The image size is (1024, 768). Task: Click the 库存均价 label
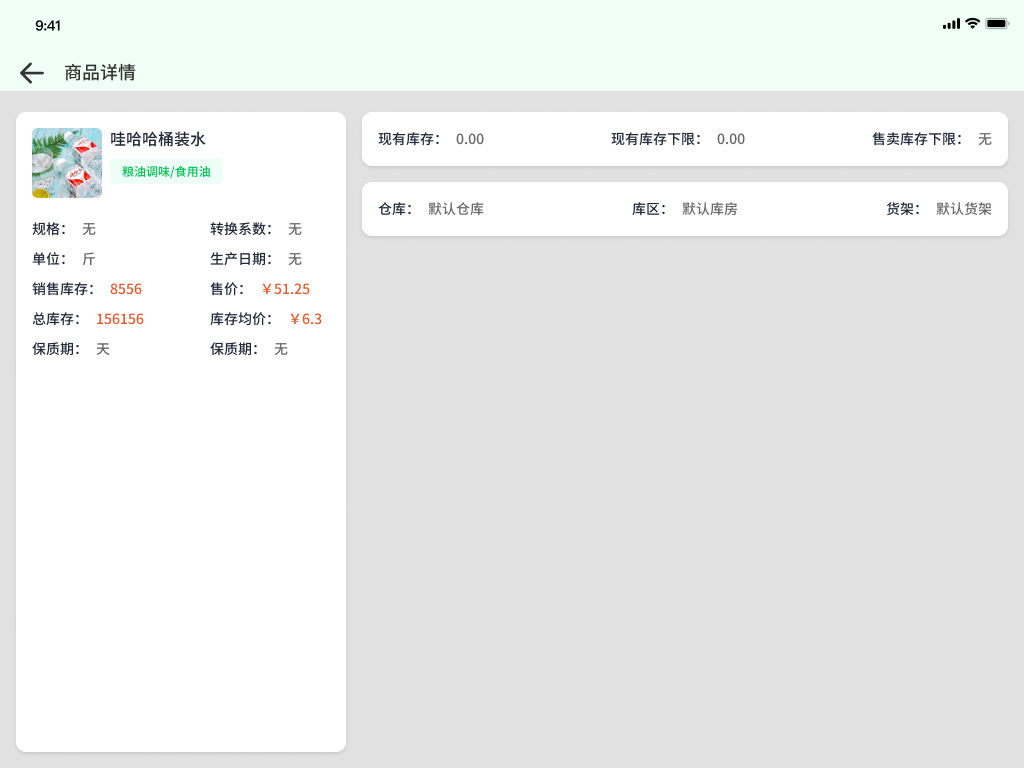(x=241, y=319)
